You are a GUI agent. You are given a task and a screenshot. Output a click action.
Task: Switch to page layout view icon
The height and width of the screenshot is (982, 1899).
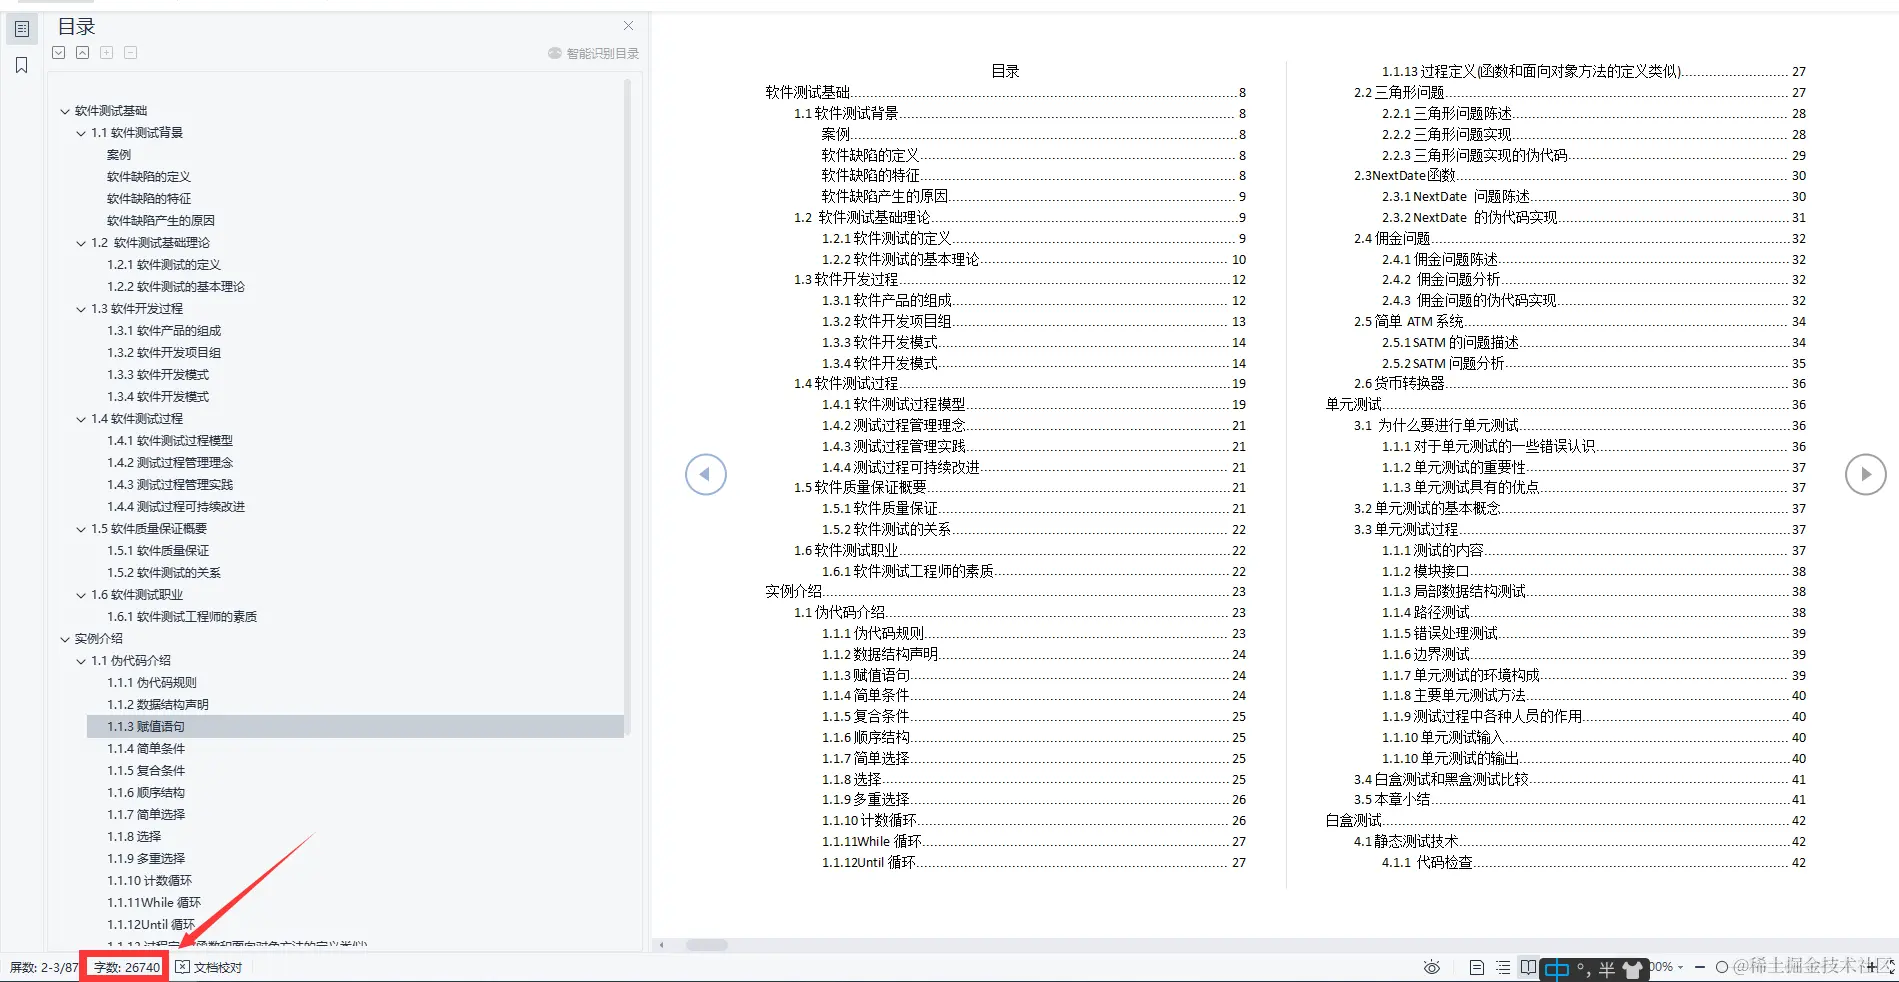[x=1477, y=967]
